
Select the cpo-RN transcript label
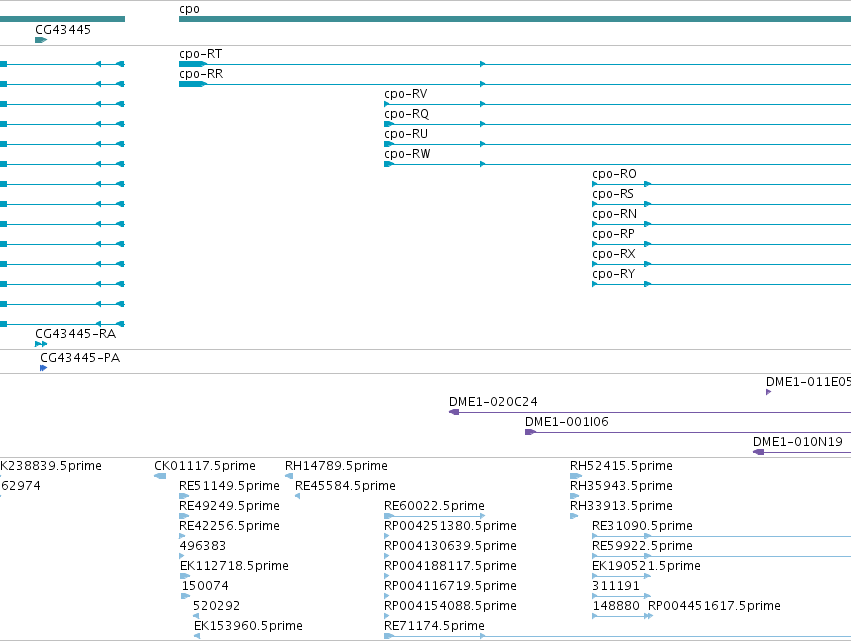pyautogui.click(x=614, y=214)
